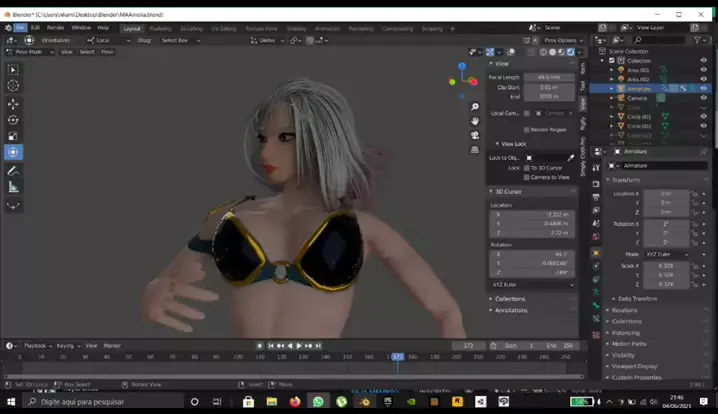The image size is (718, 414).
Task: Open the Select Box drag dropdown
Action: [180, 40]
